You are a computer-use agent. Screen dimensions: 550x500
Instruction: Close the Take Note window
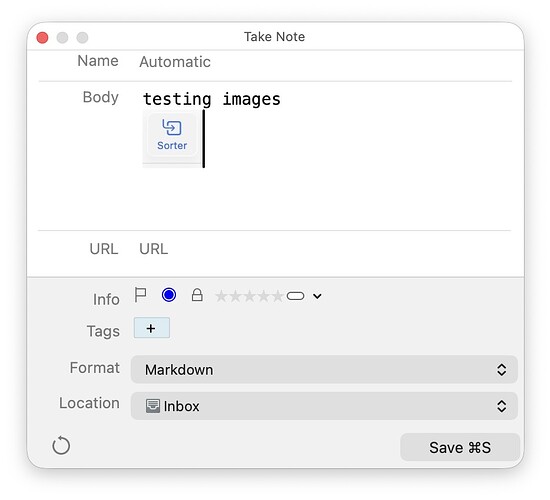tap(42, 37)
